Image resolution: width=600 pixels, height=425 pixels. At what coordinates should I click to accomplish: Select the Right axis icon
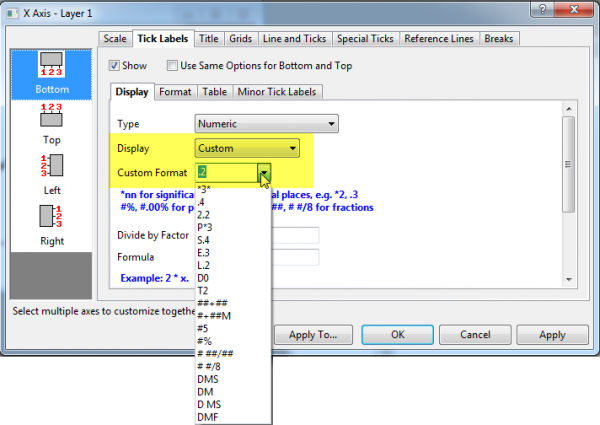point(54,223)
